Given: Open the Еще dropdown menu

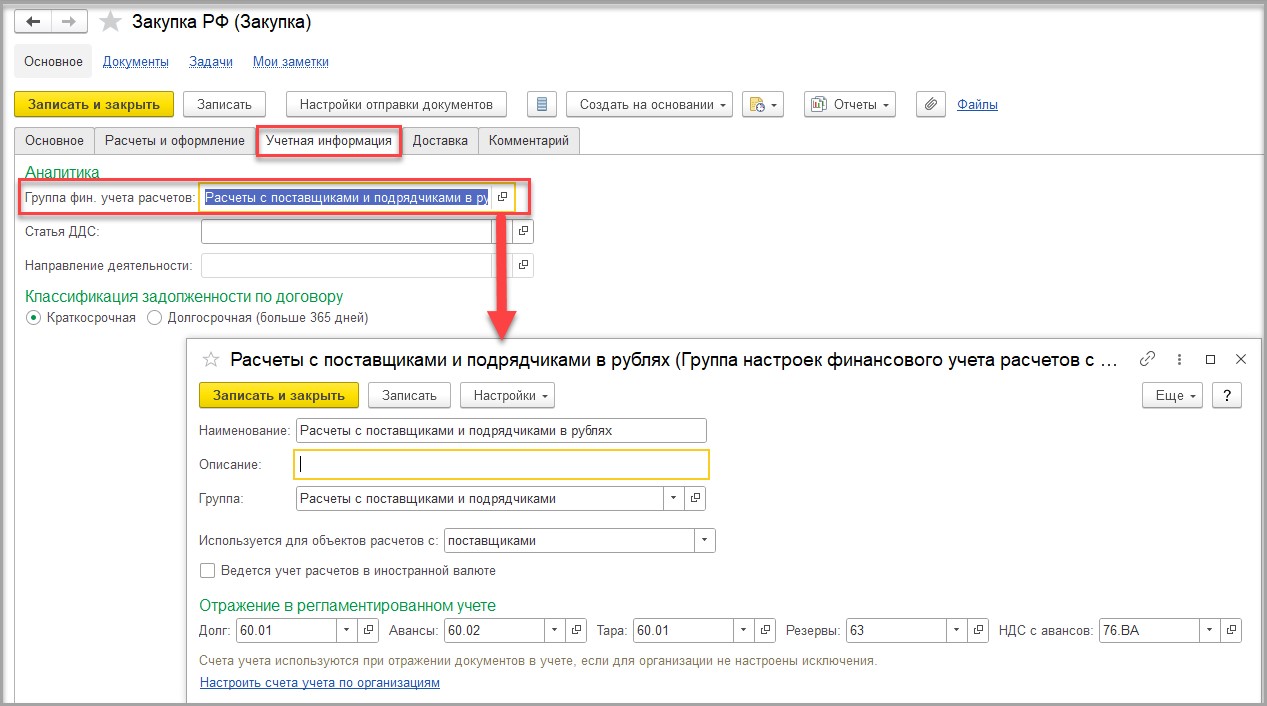Looking at the screenshot, I should 1173,395.
